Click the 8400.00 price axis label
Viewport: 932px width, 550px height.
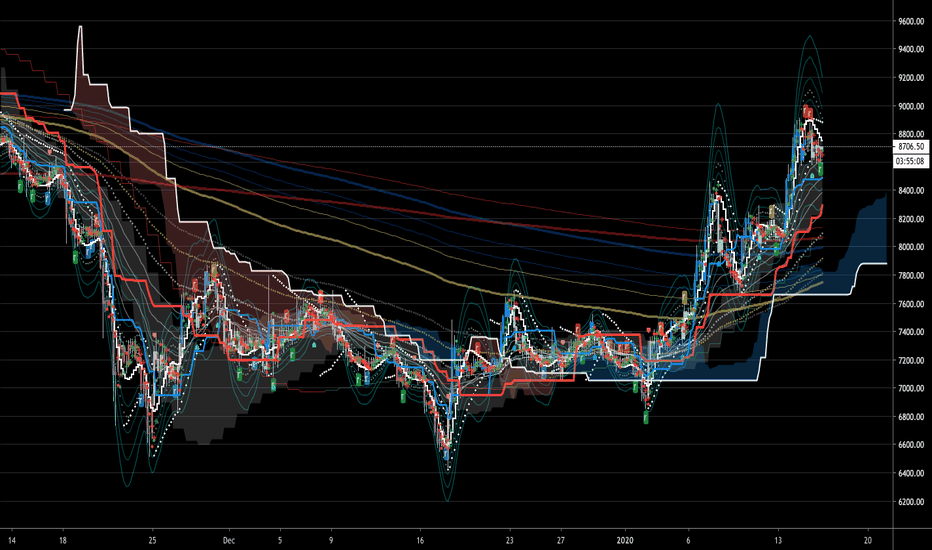tap(911, 191)
